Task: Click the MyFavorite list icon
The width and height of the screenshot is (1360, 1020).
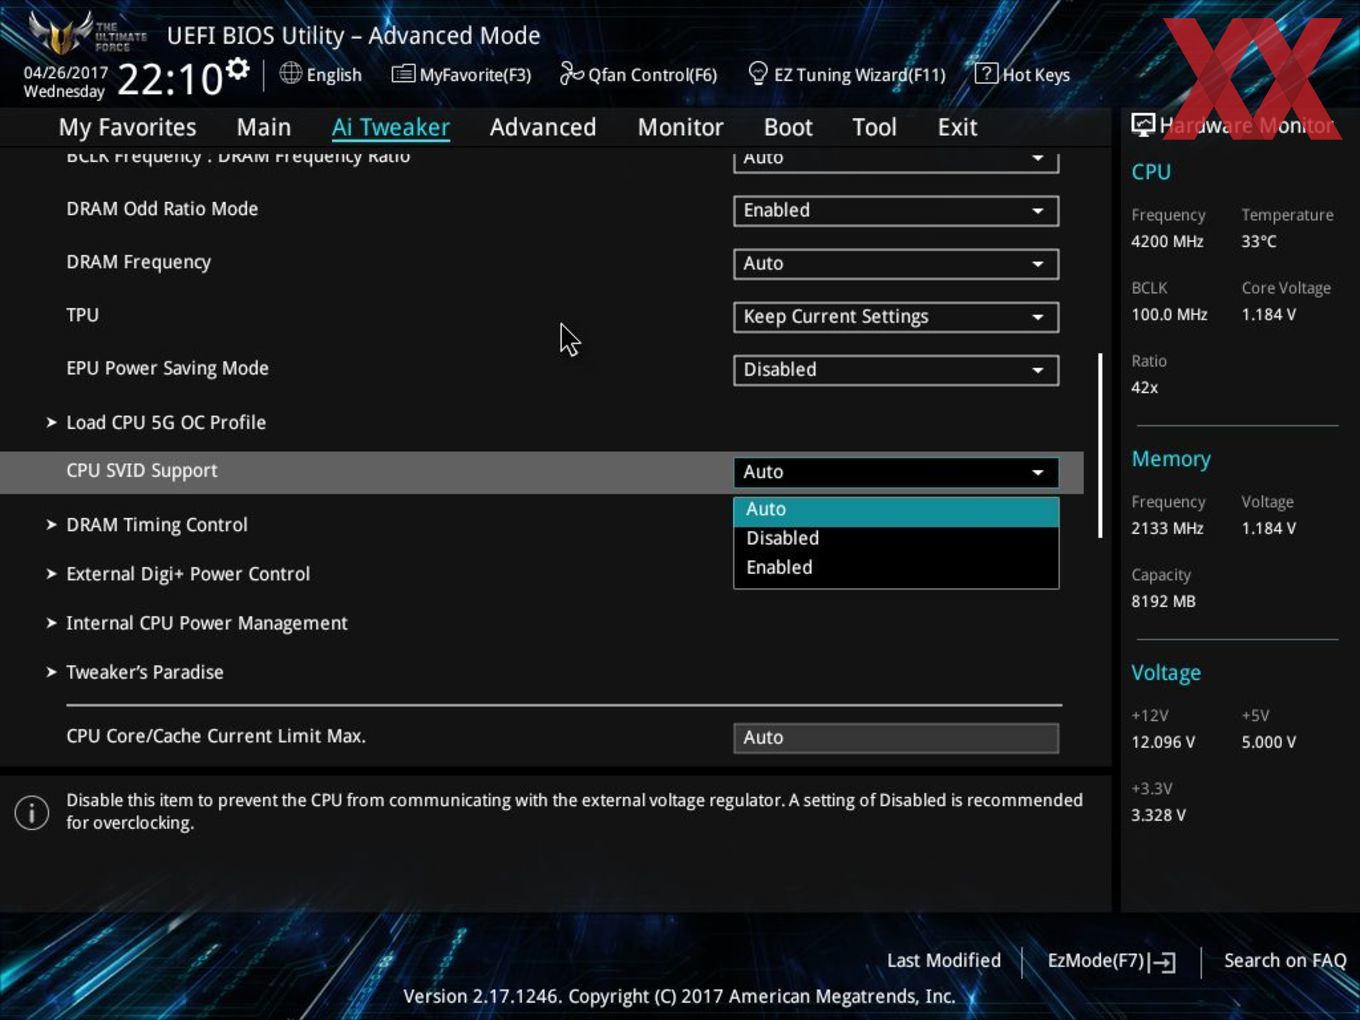Action: 403,74
